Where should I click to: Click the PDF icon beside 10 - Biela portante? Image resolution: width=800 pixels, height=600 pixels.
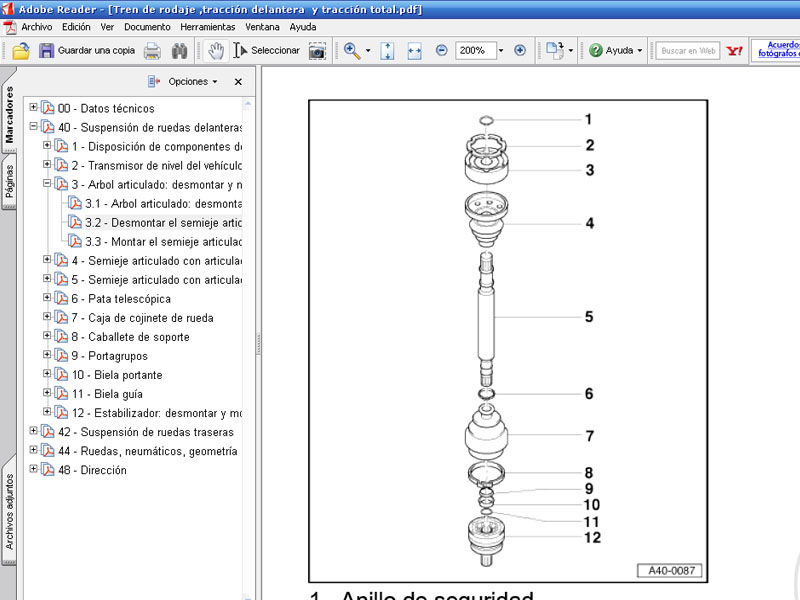(x=61, y=374)
